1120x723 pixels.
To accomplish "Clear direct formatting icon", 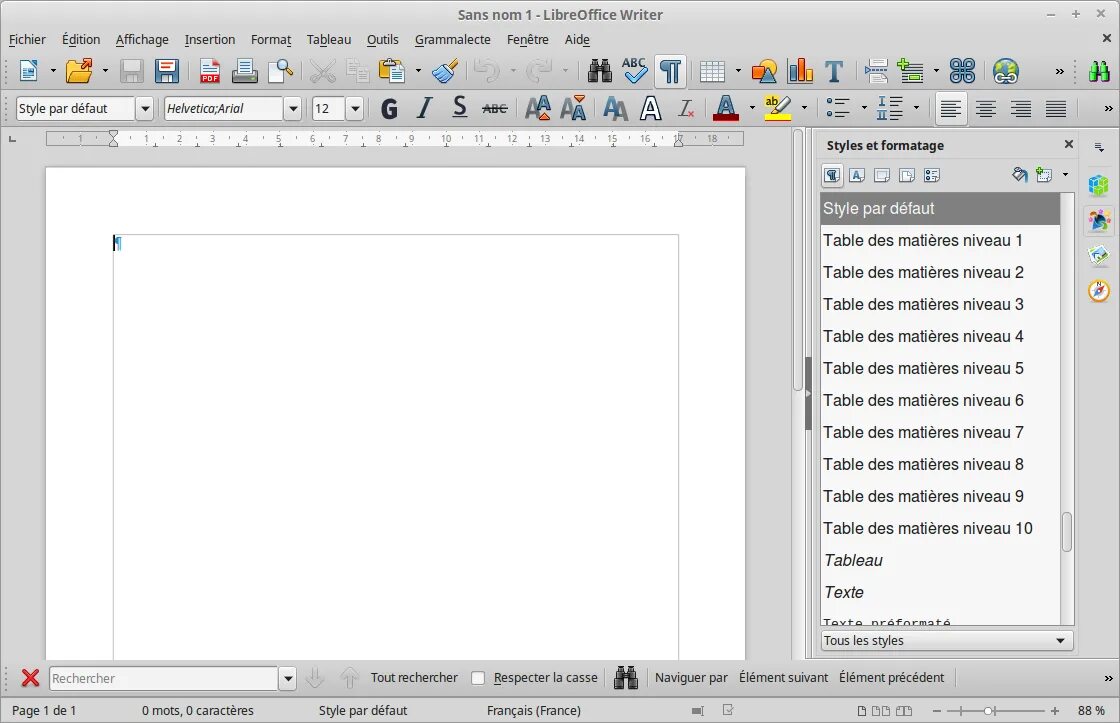I will tap(686, 109).
